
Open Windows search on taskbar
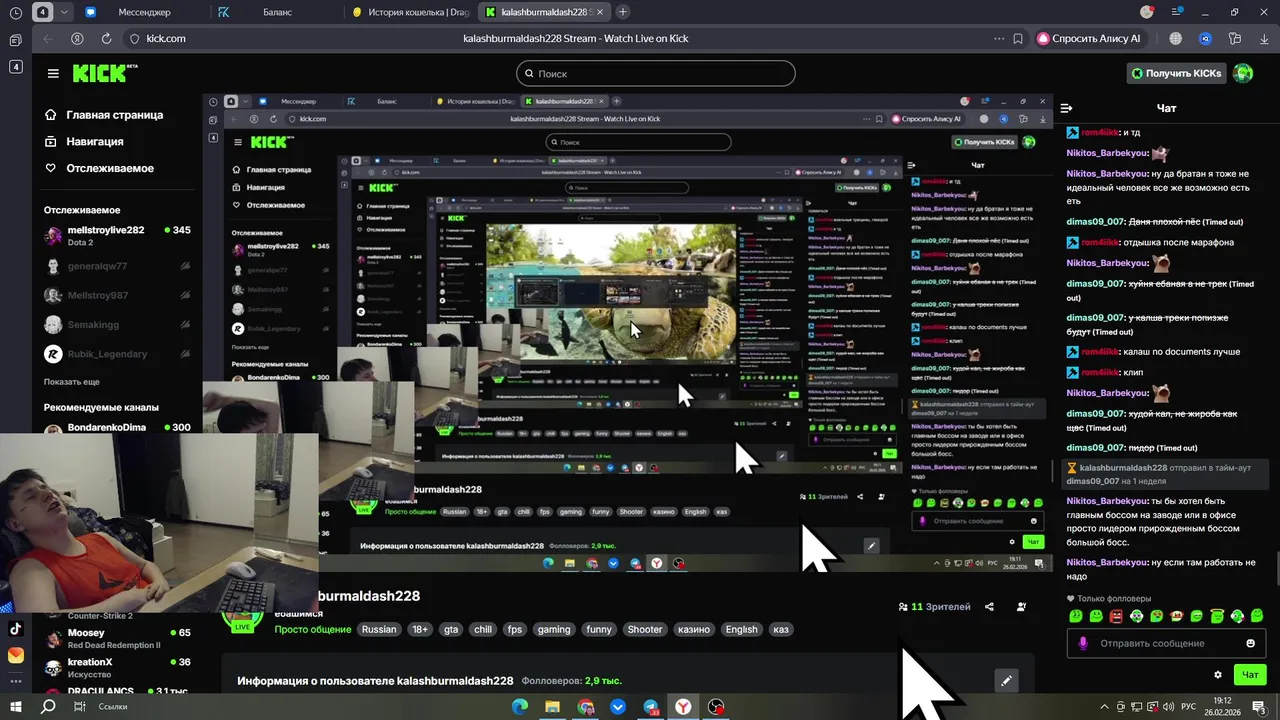pyautogui.click(x=48, y=706)
